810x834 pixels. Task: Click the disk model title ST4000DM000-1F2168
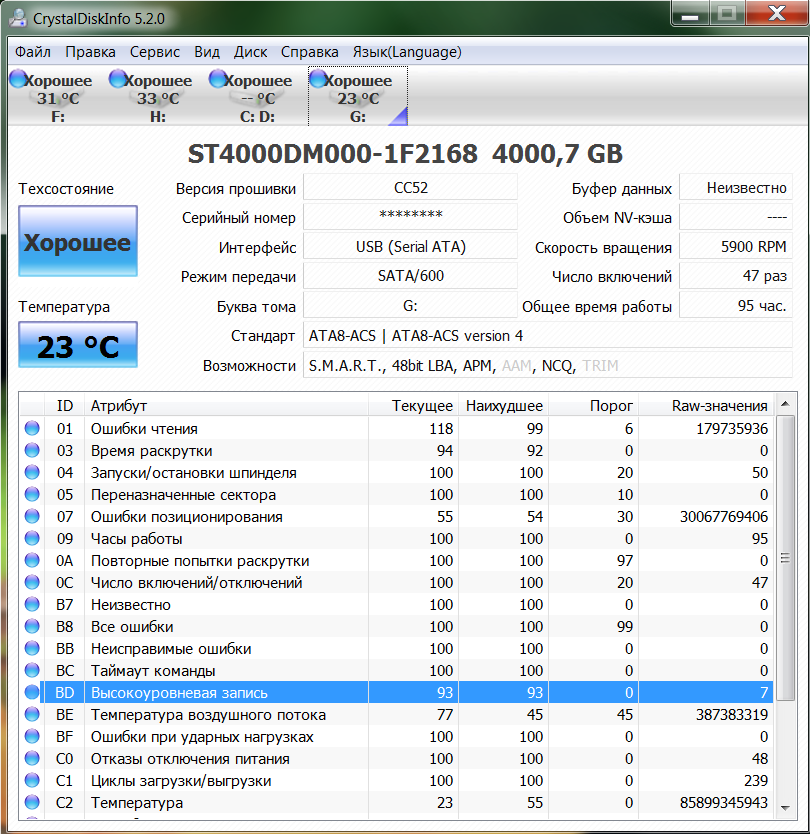[332, 154]
